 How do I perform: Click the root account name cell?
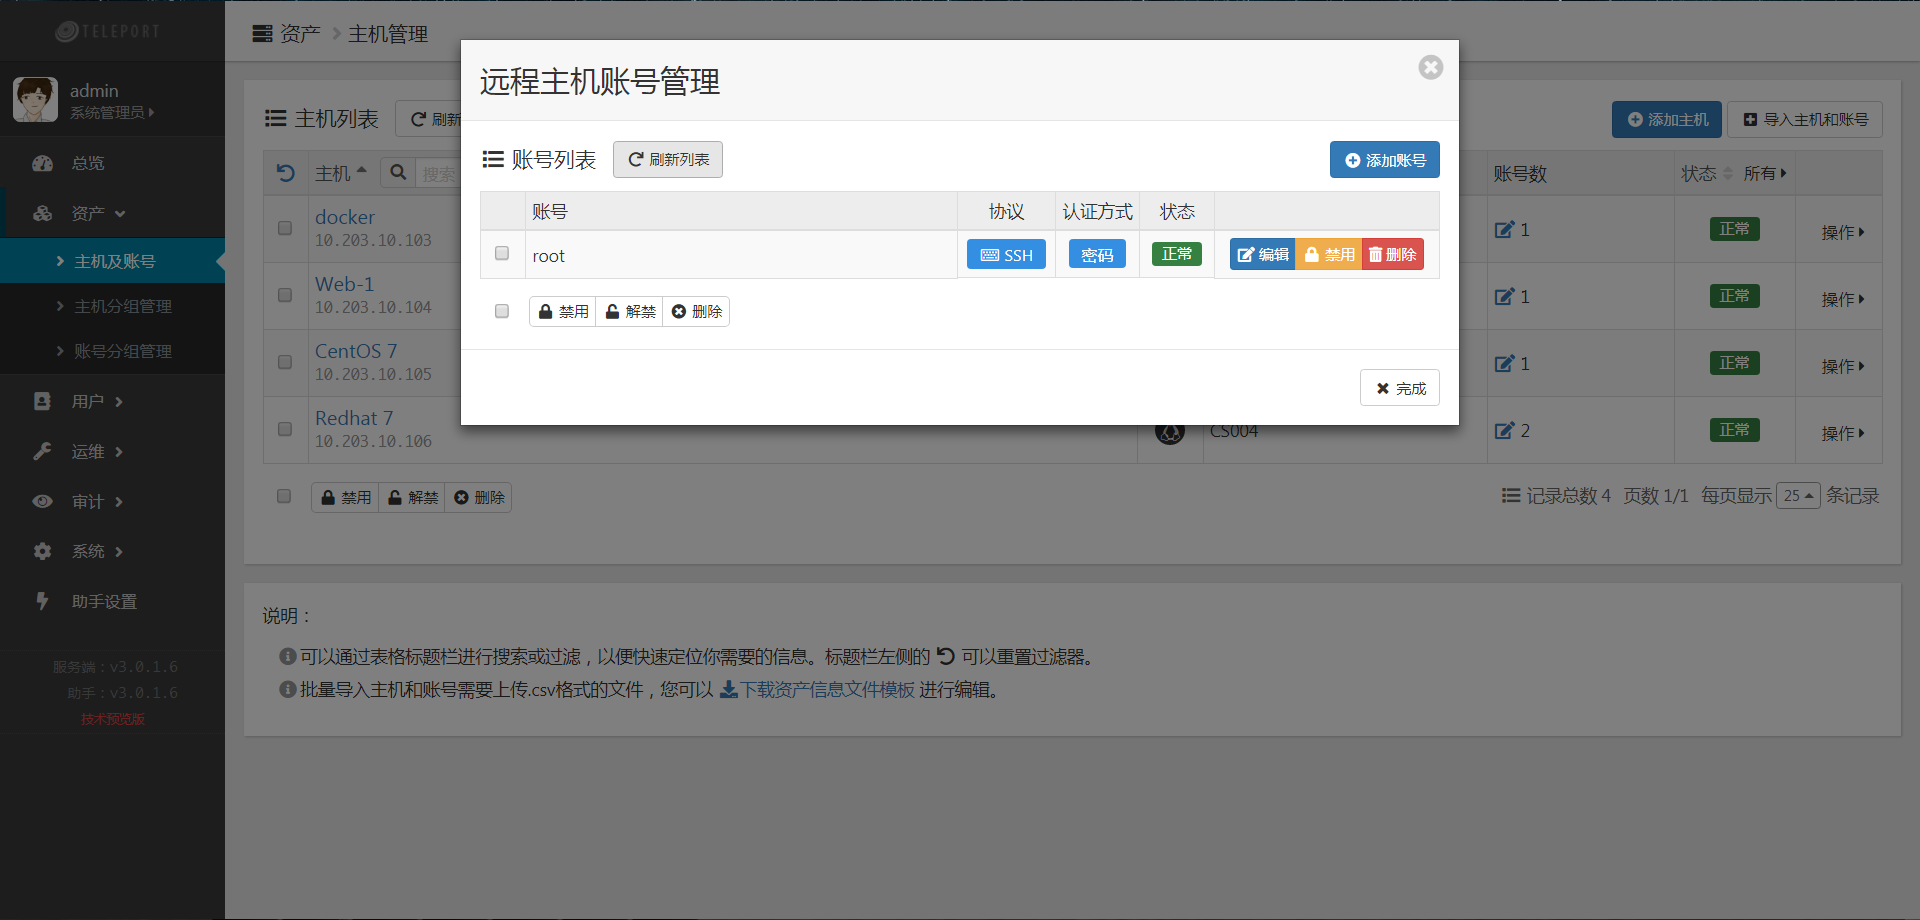click(x=740, y=255)
